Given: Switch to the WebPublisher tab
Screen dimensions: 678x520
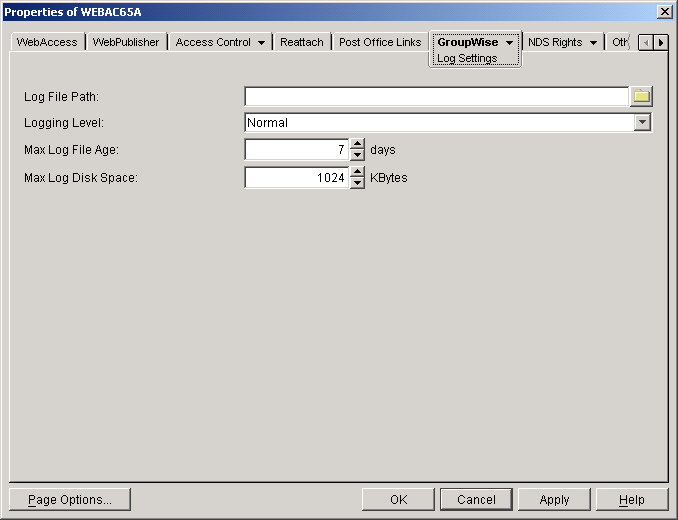Looking at the screenshot, I should (x=126, y=43).
